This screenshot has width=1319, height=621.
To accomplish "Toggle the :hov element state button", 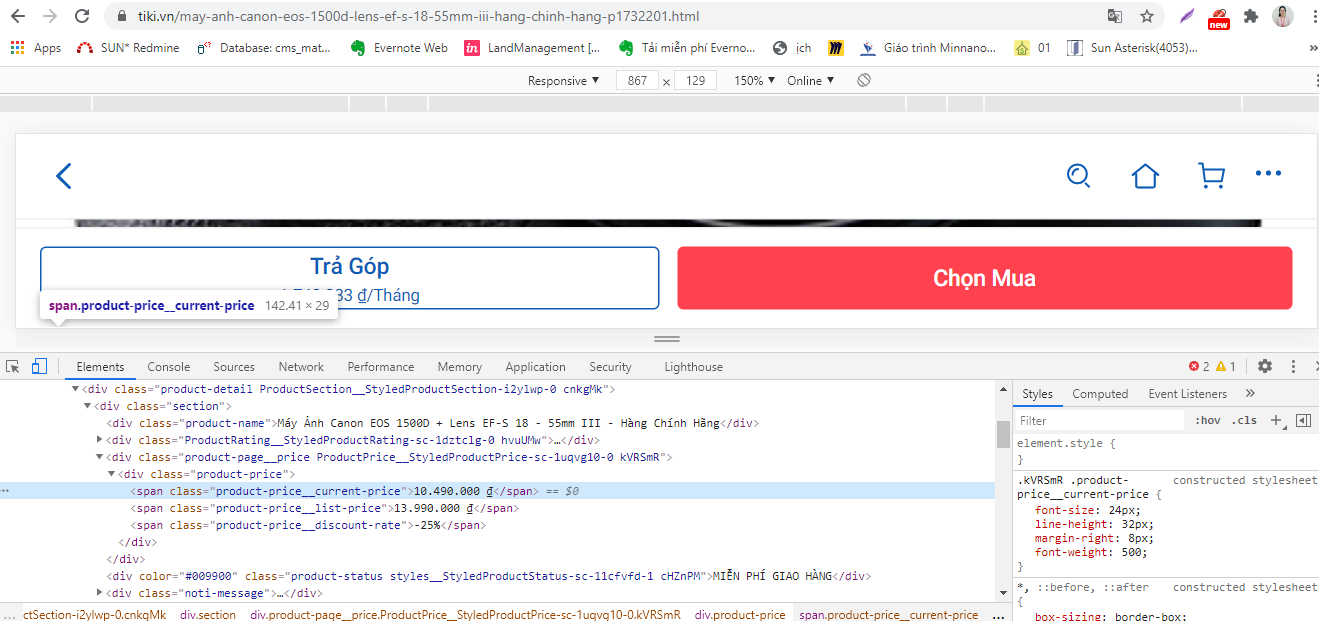I will click(x=1208, y=420).
